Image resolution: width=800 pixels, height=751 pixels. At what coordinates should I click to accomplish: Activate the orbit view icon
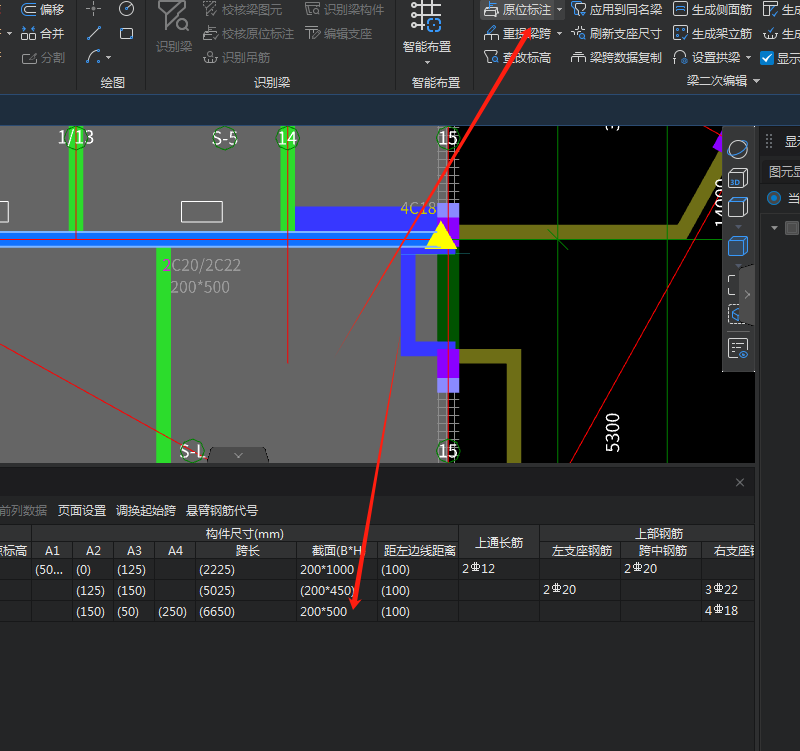click(738, 149)
